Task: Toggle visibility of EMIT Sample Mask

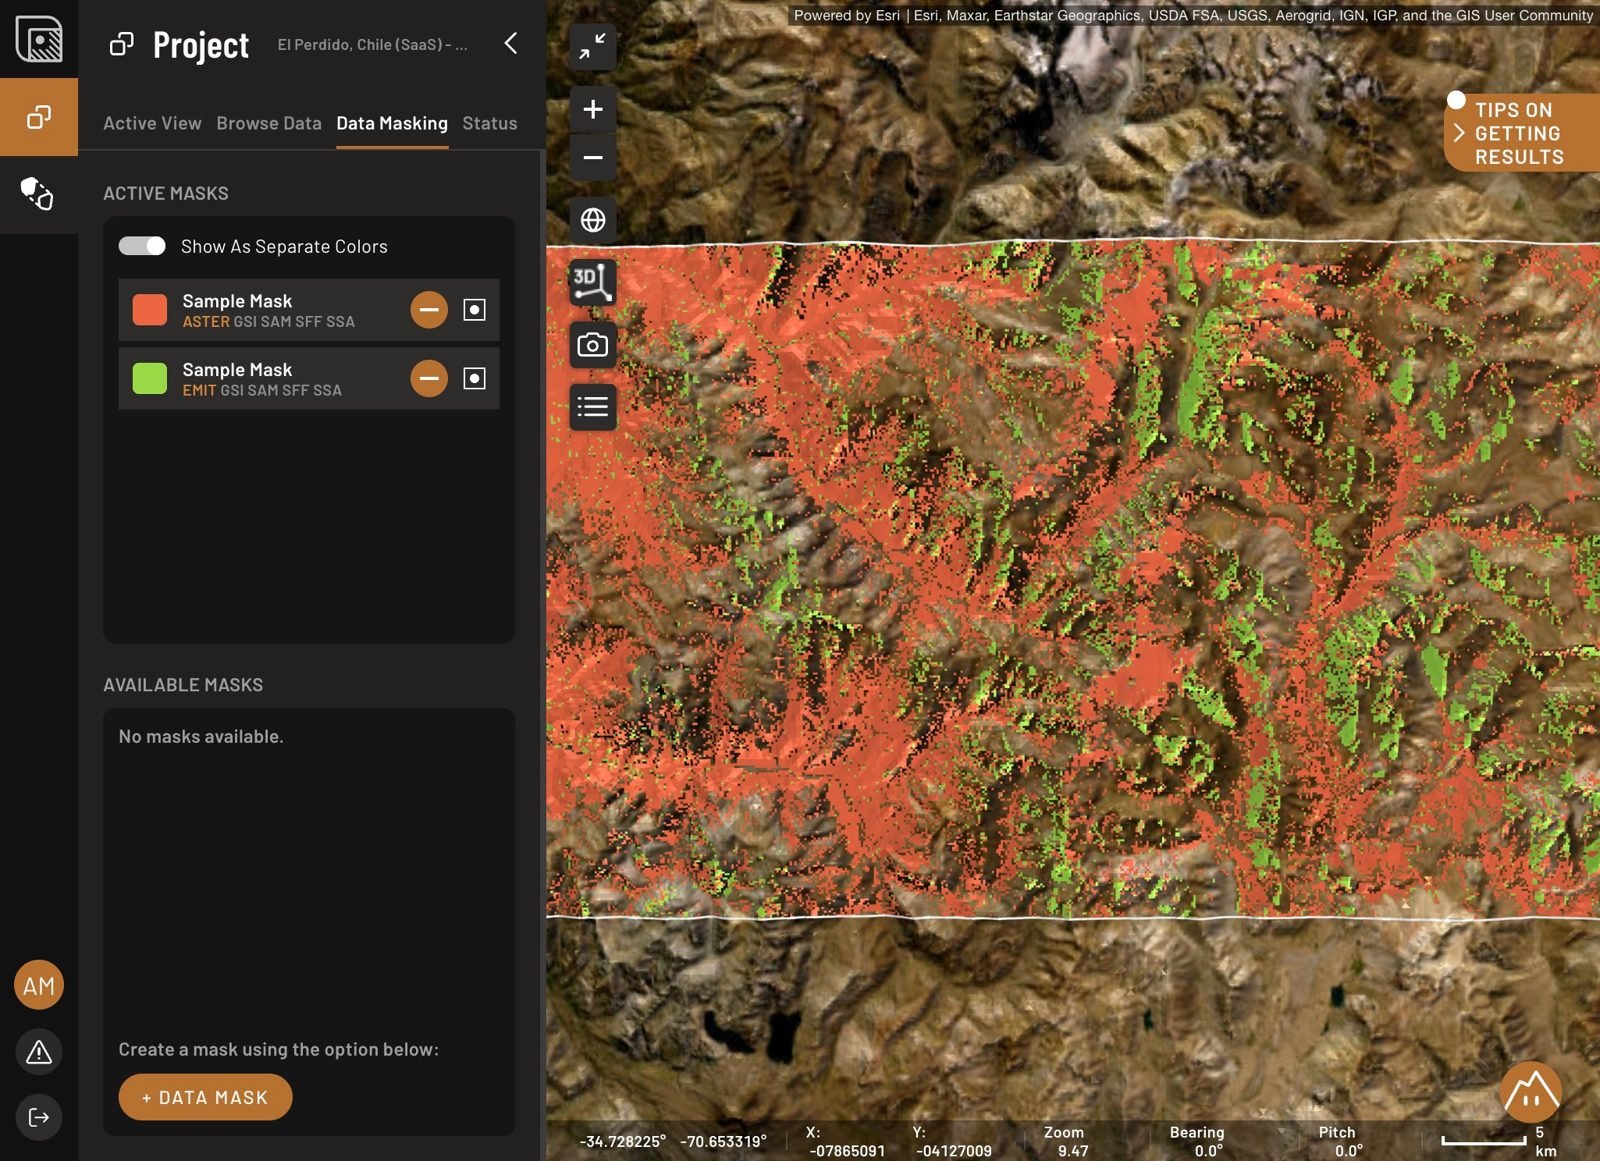Action: coord(474,378)
